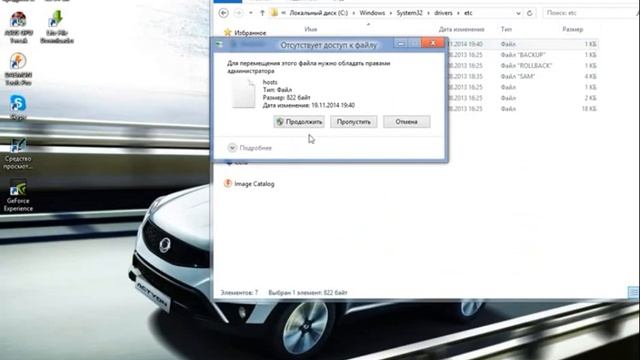Navigate to Windows in the address bar

[372, 13]
